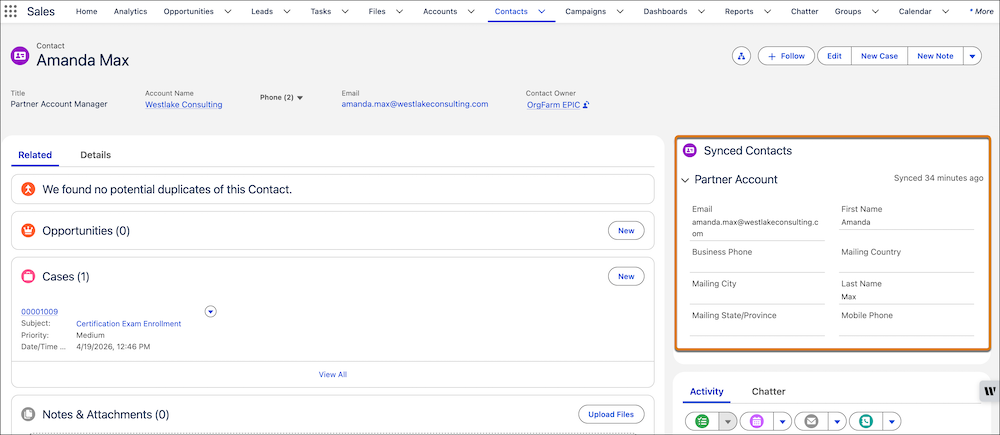Image resolution: width=1000 pixels, height=435 pixels.
Task: Open the Accounts nav dropdown arrow
Action: click(x=471, y=11)
